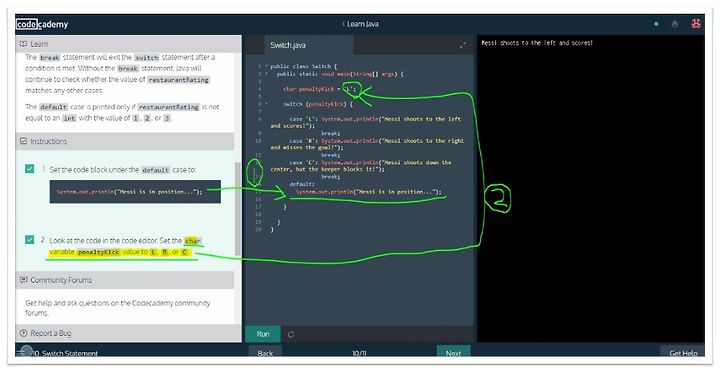Click the case 'C' code line
Viewport: 720px width, 371px height.
pos(361,166)
